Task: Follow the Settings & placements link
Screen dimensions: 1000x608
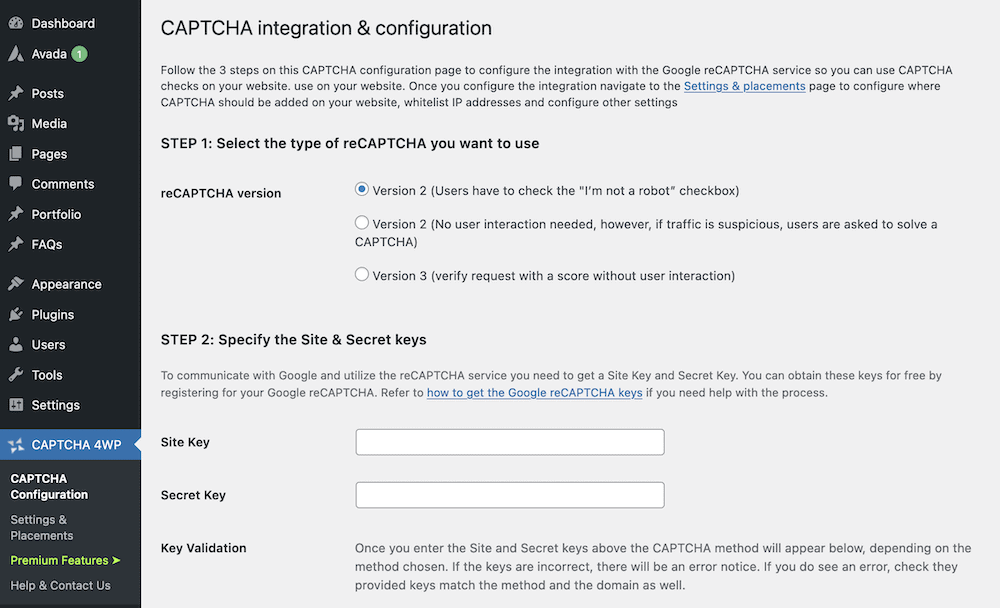Action: point(744,86)
